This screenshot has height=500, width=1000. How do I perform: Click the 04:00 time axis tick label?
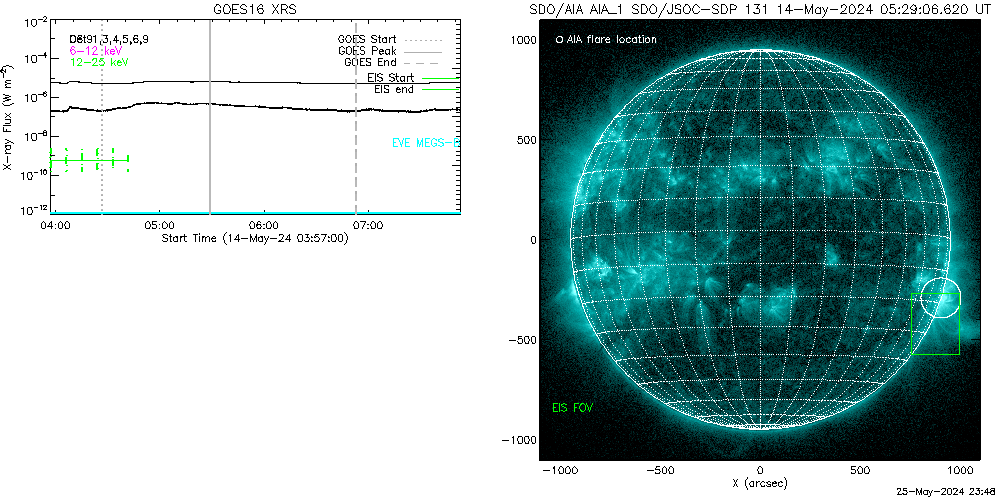click(55, 225)
